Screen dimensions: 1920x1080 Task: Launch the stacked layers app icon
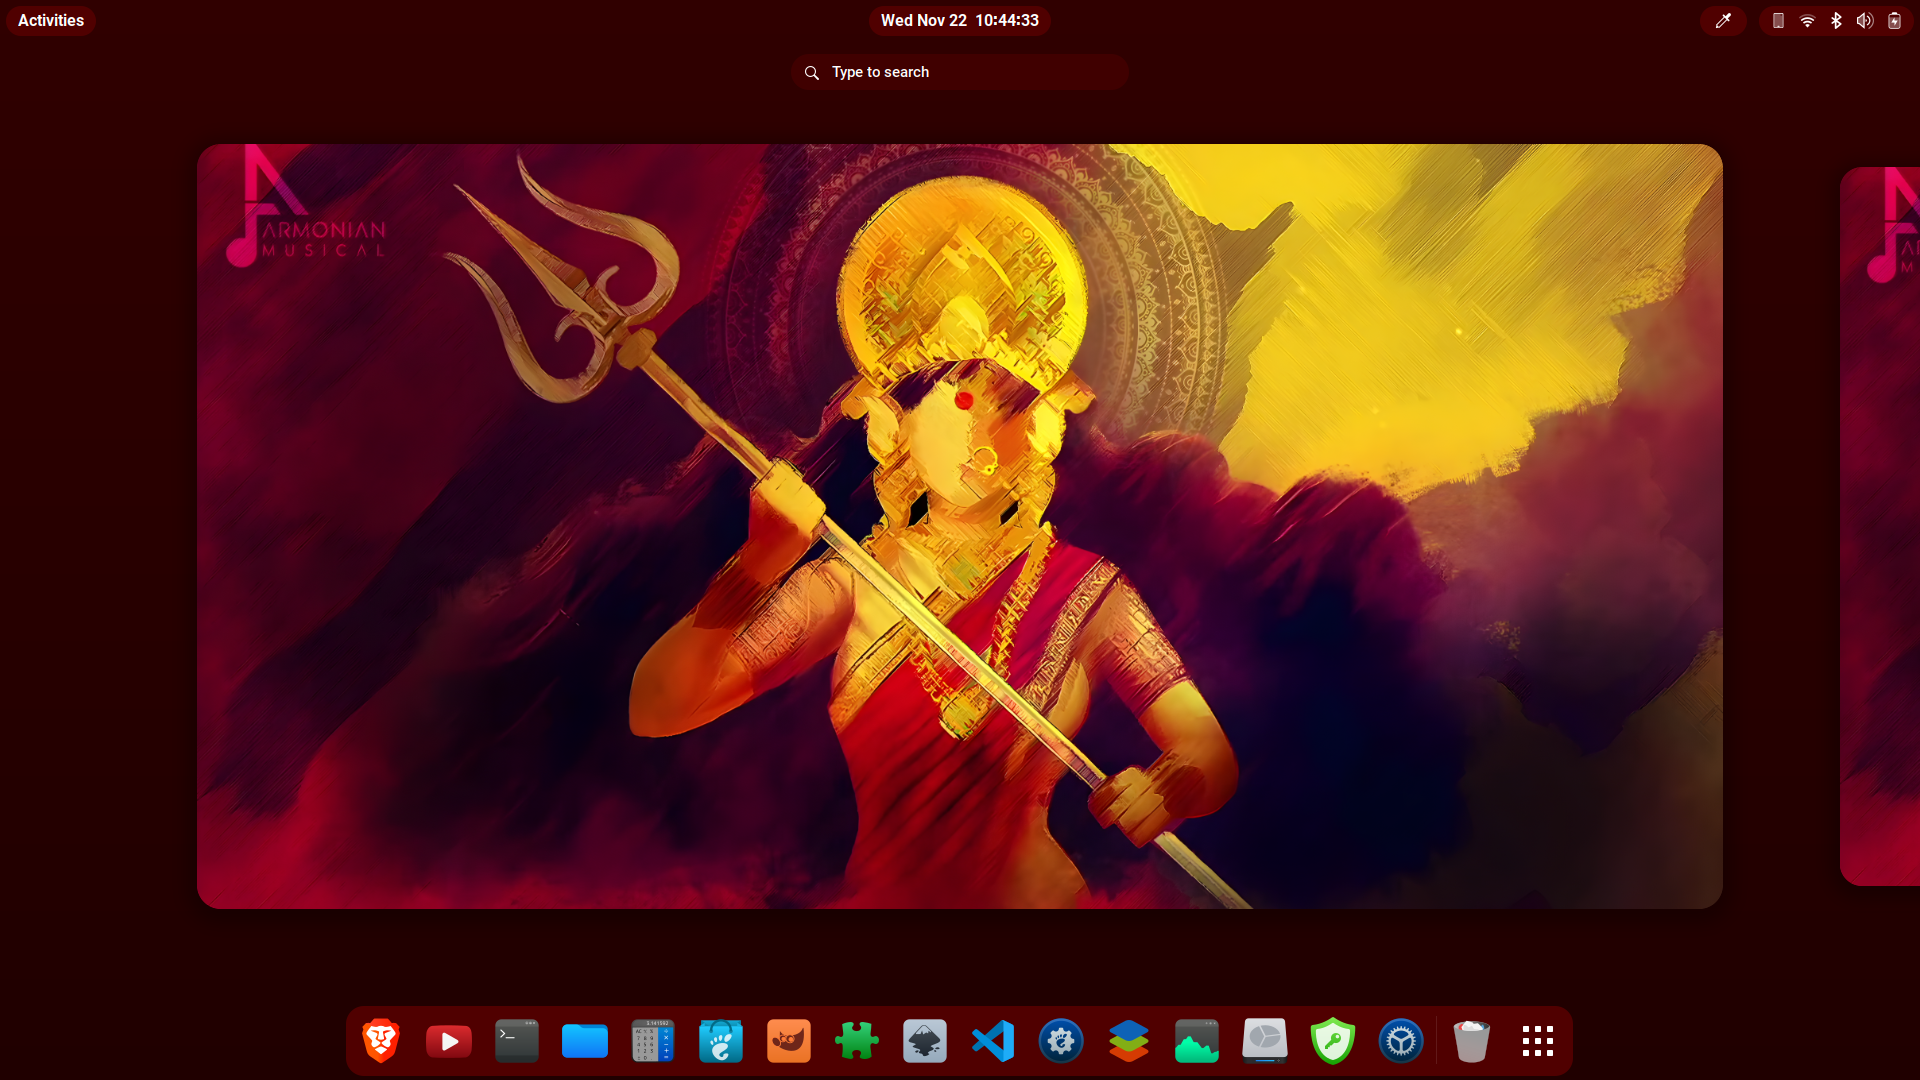(1129, 1041)
